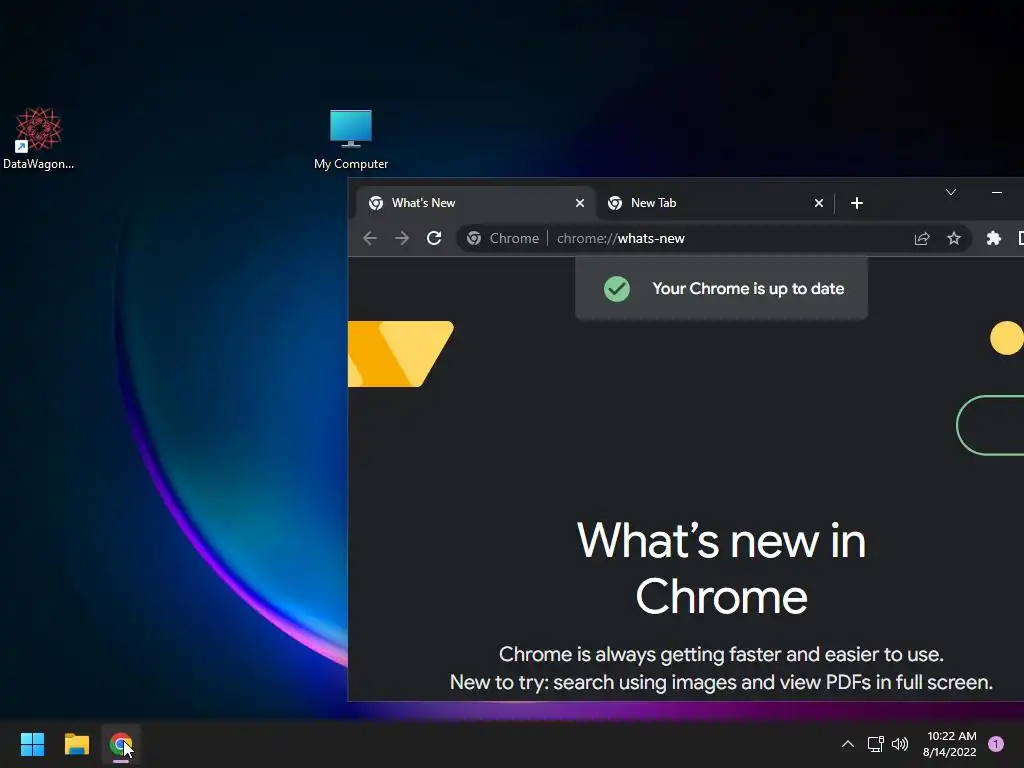Click the green checkmark icon
Image resolution: width=1024 pixels, height=768 pixels.
[616, 289]
